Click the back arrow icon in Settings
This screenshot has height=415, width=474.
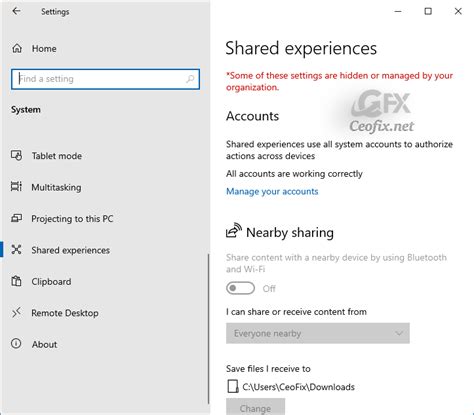pos(16,11)
